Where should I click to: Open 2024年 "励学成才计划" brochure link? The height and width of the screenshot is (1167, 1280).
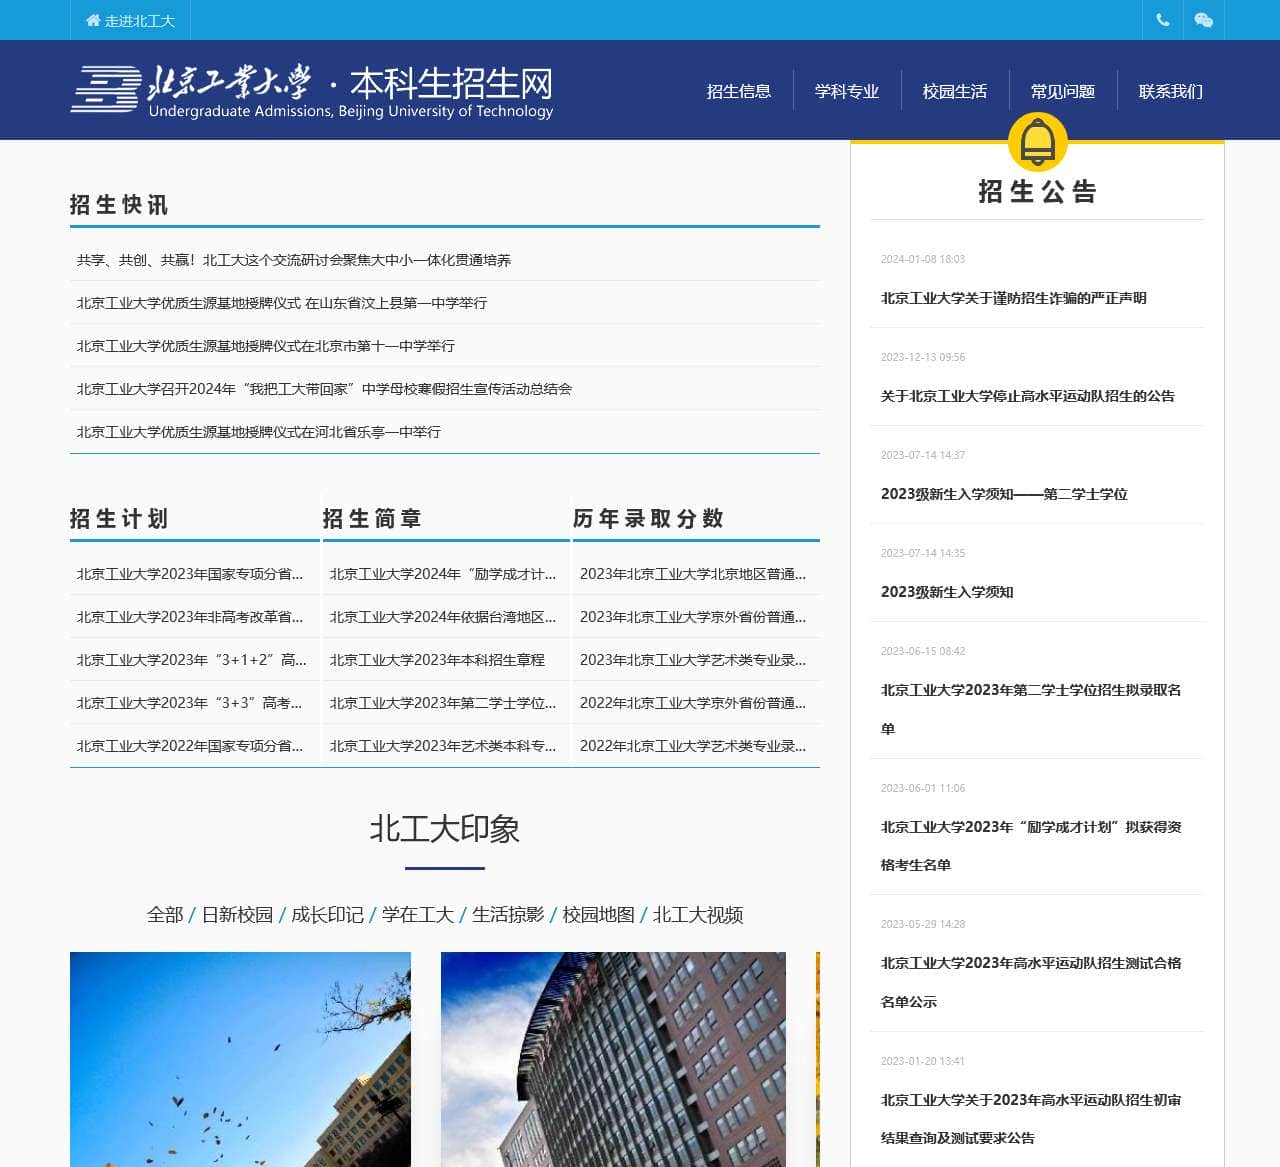443,574
